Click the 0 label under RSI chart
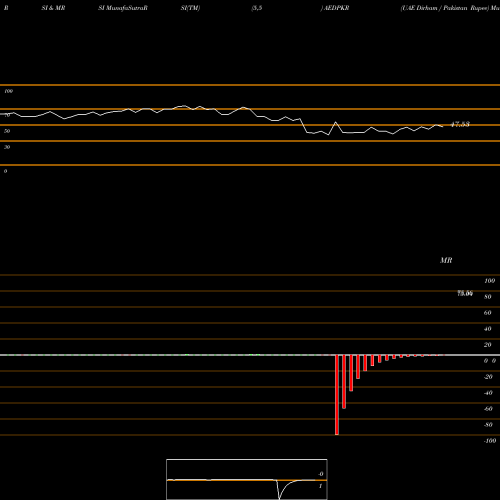Viewport: 500px width, 500px height. [x=5, y=171]
